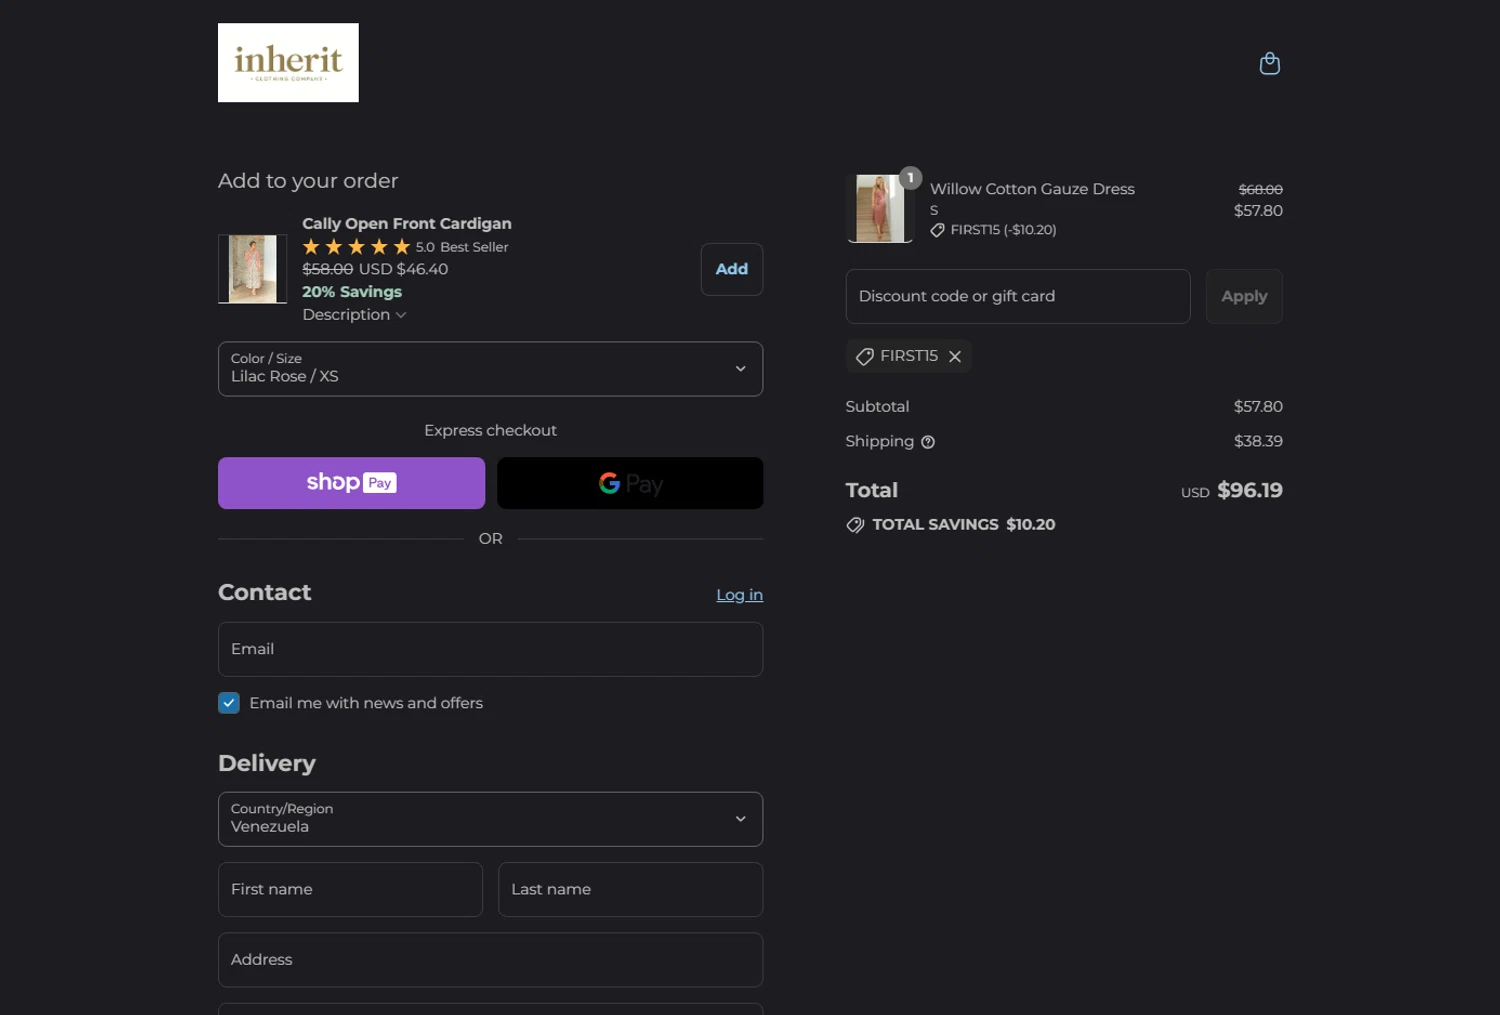Add Cally Open Front Cardigan to order
The image size is (1500, 1015).
point(732,269)
